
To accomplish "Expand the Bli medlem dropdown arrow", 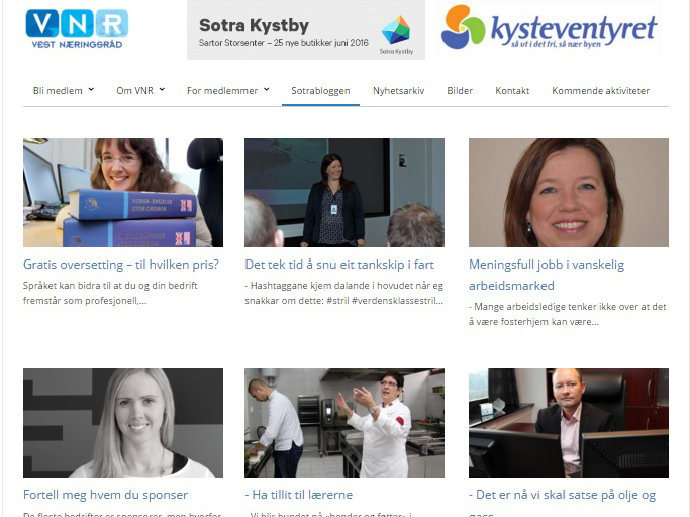I will tap(91, 89).
